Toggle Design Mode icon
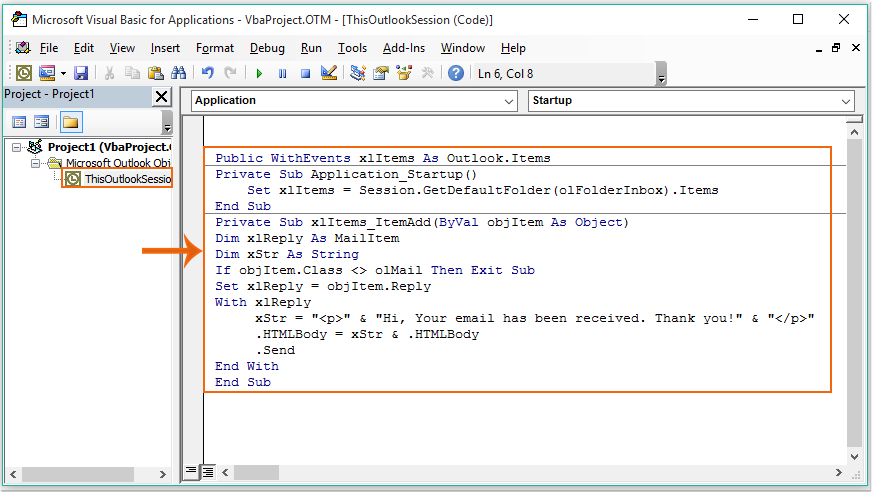This screenshot has height=492, width=872. pos(328,73)
